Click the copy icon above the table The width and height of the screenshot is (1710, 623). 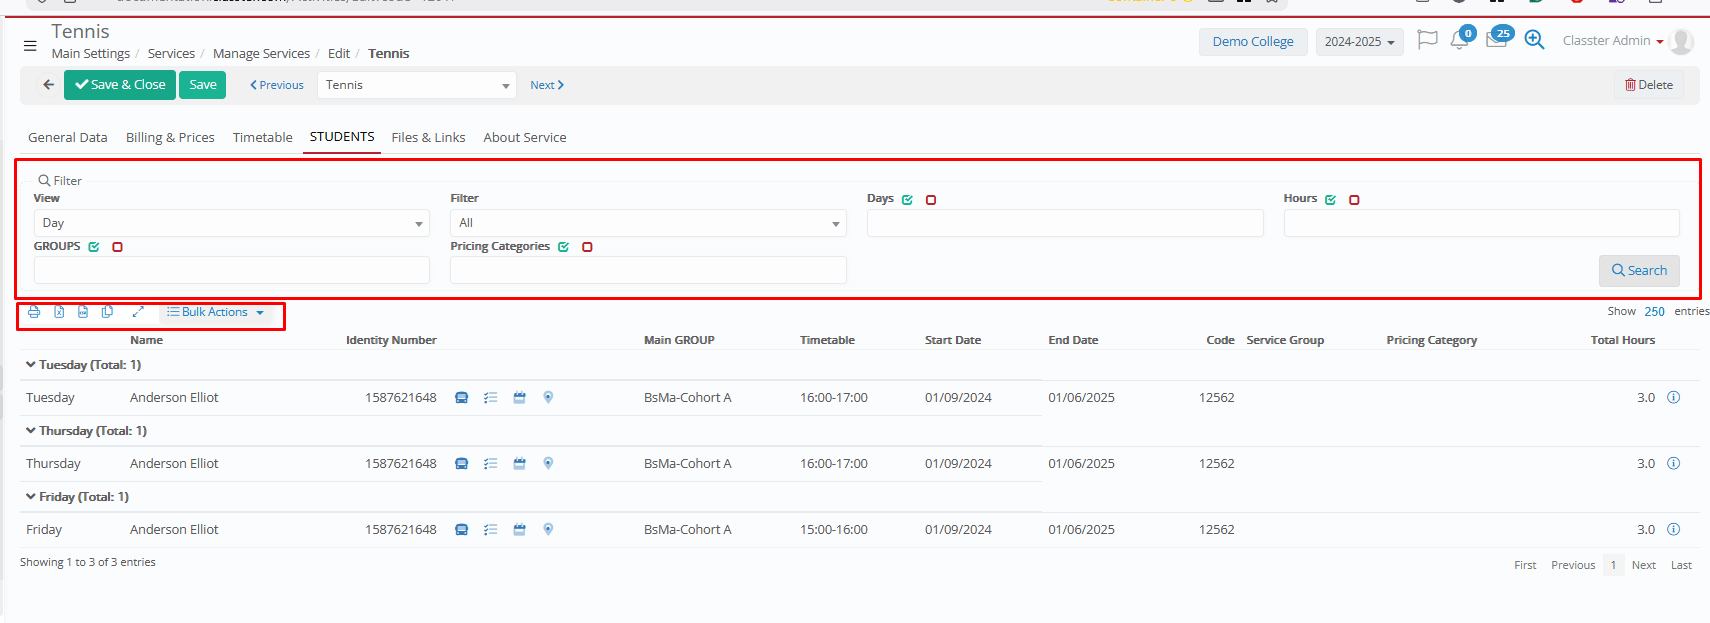(x=107, y=312)
